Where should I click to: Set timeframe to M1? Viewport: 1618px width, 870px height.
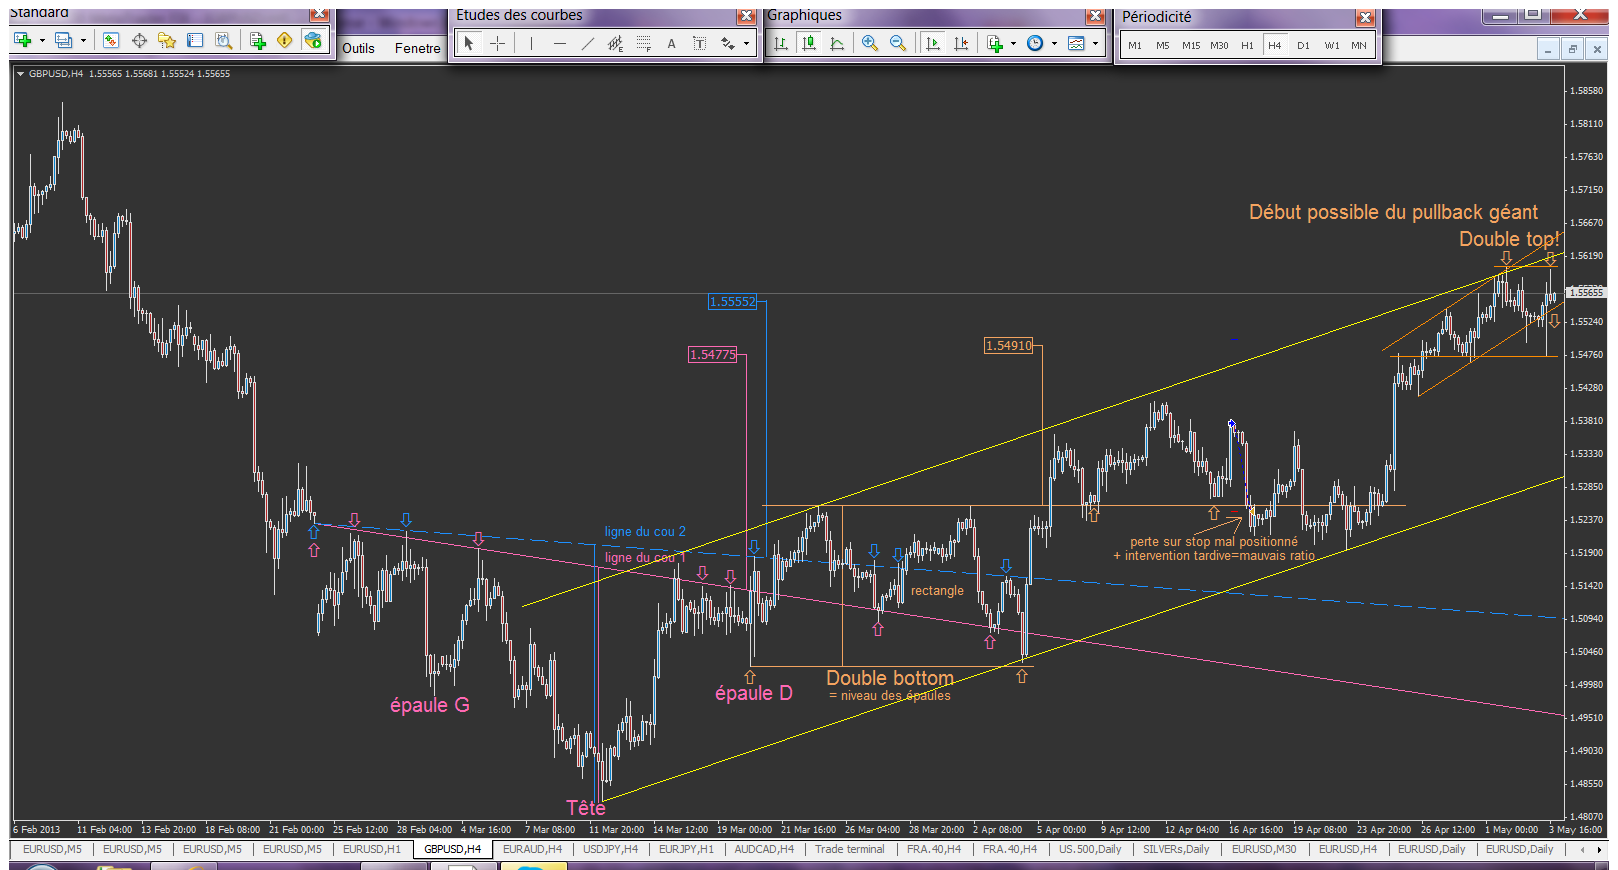1135,45
